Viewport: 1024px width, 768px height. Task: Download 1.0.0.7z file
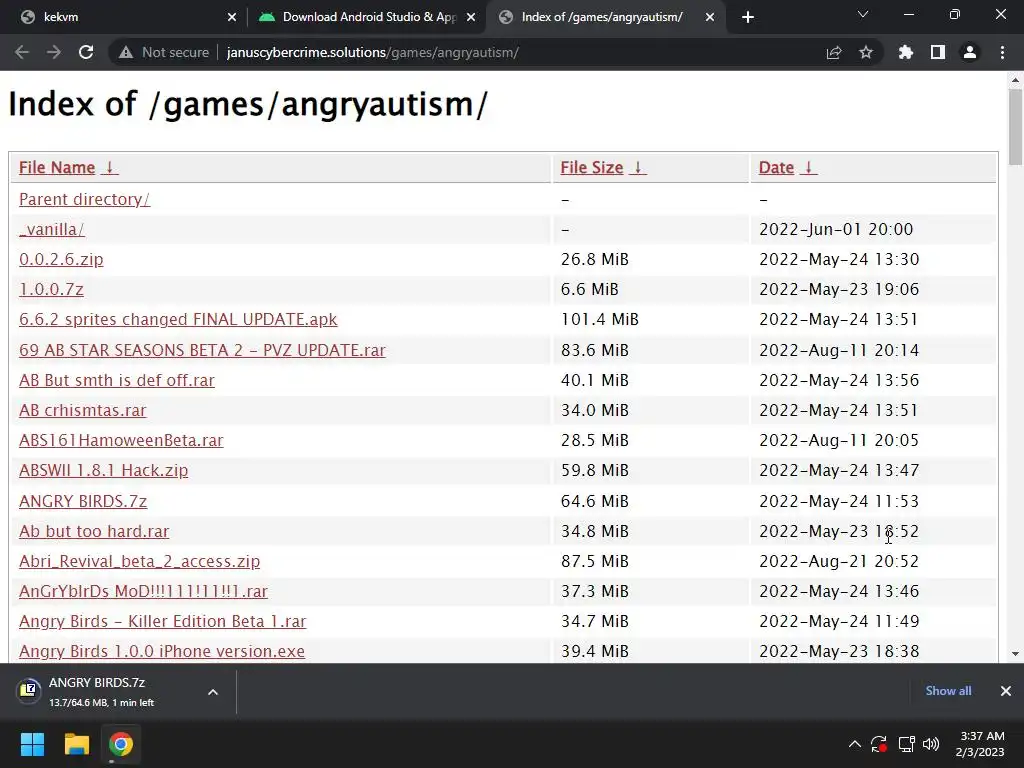(x=51, y=289)
